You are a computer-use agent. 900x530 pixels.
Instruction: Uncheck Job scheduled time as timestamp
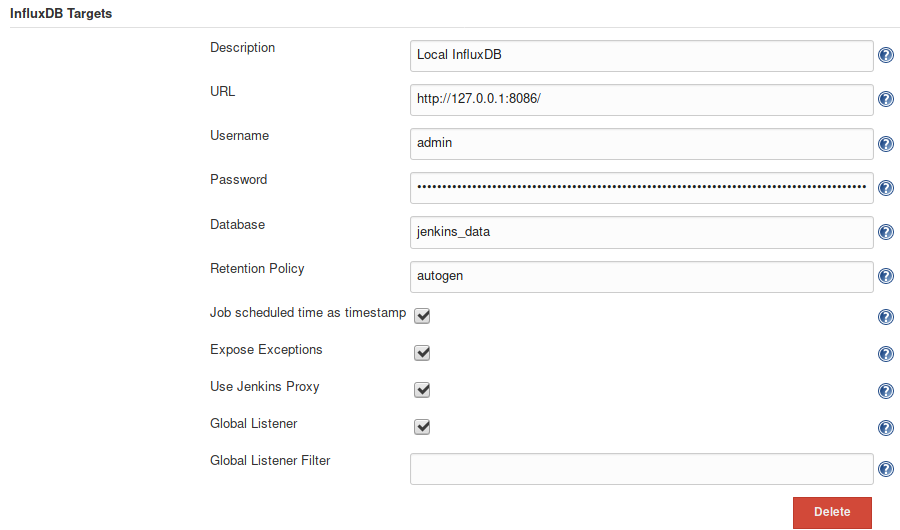(422, 316)
